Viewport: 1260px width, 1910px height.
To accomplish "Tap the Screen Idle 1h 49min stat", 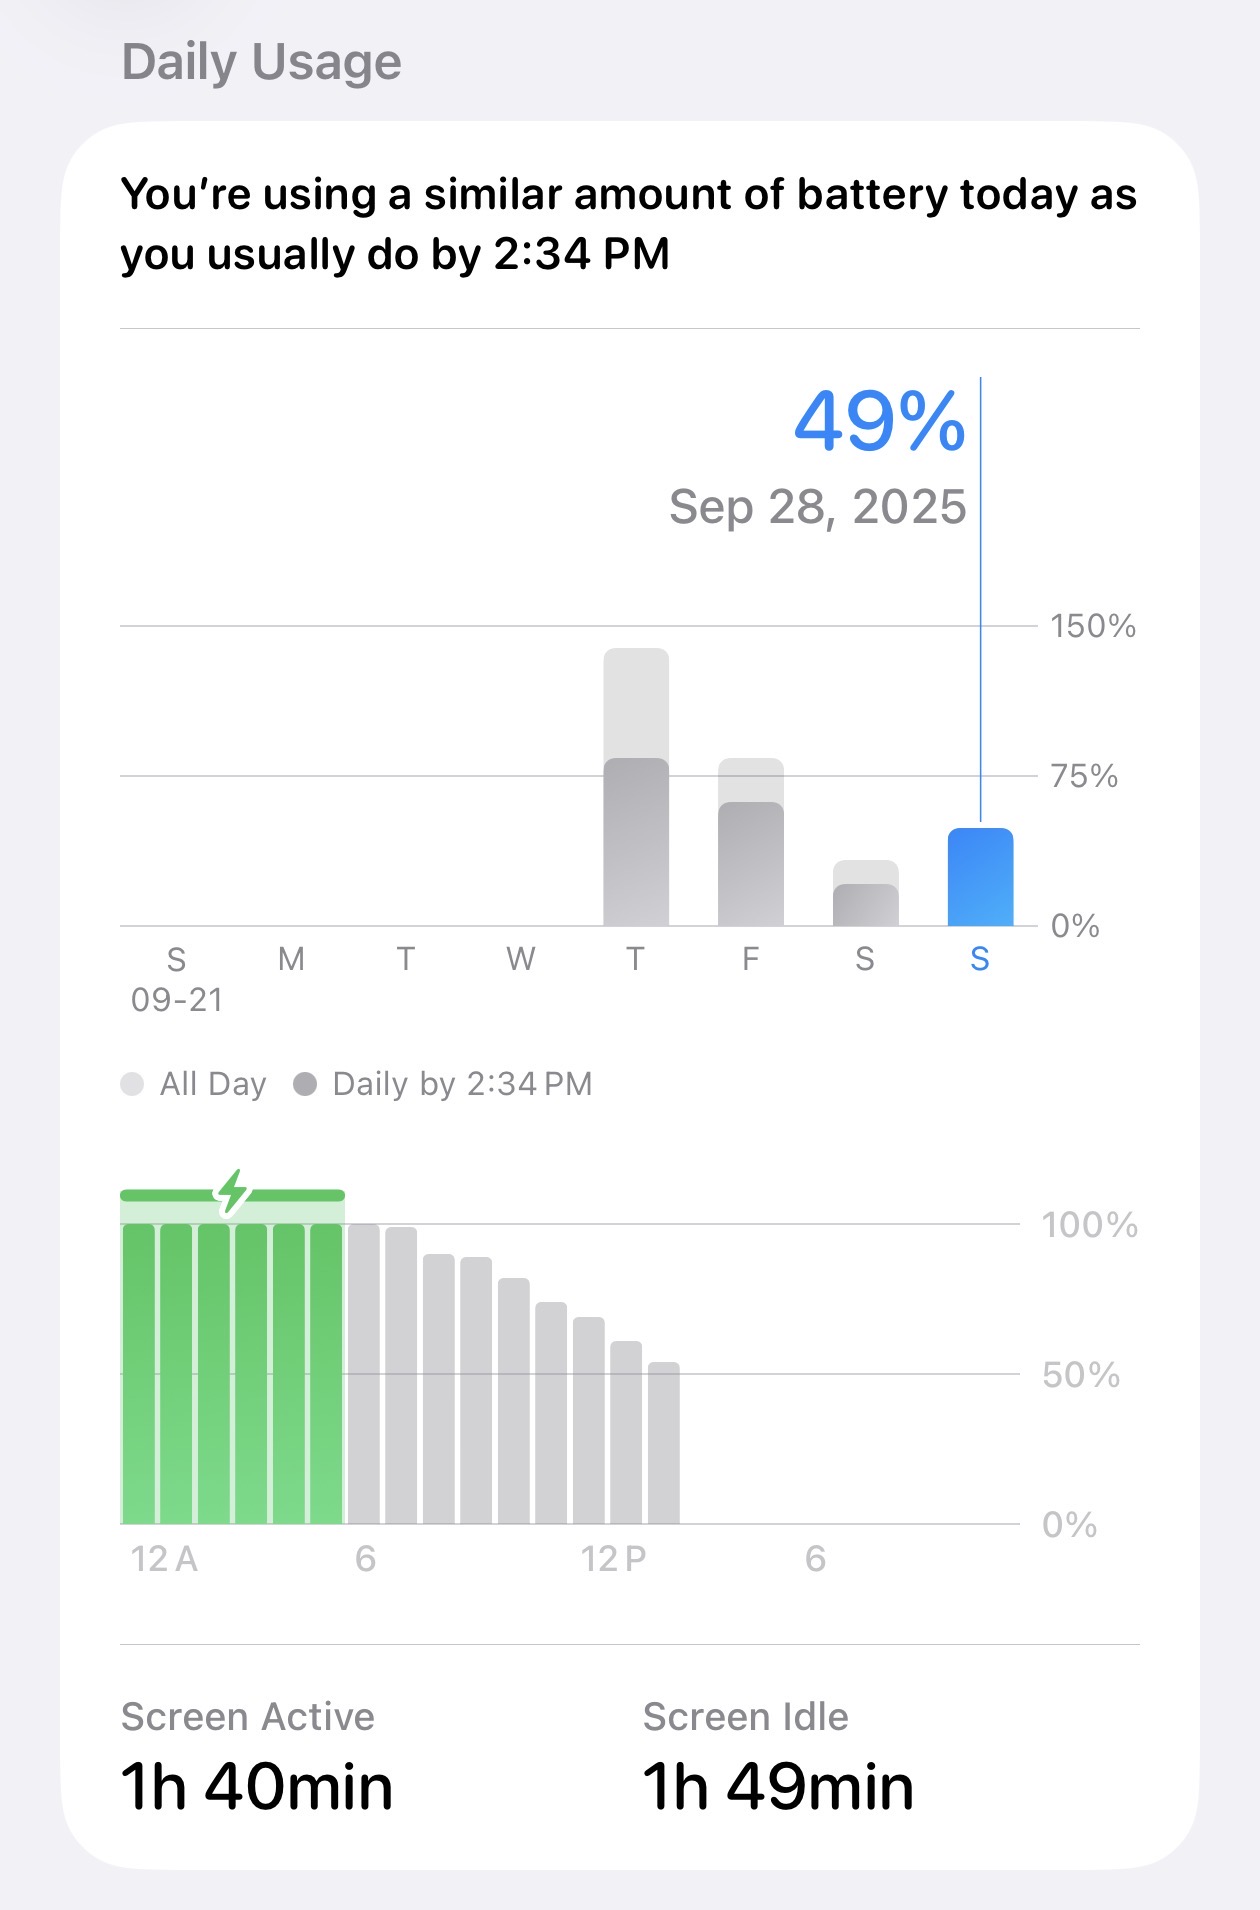I will (778, 1760).
